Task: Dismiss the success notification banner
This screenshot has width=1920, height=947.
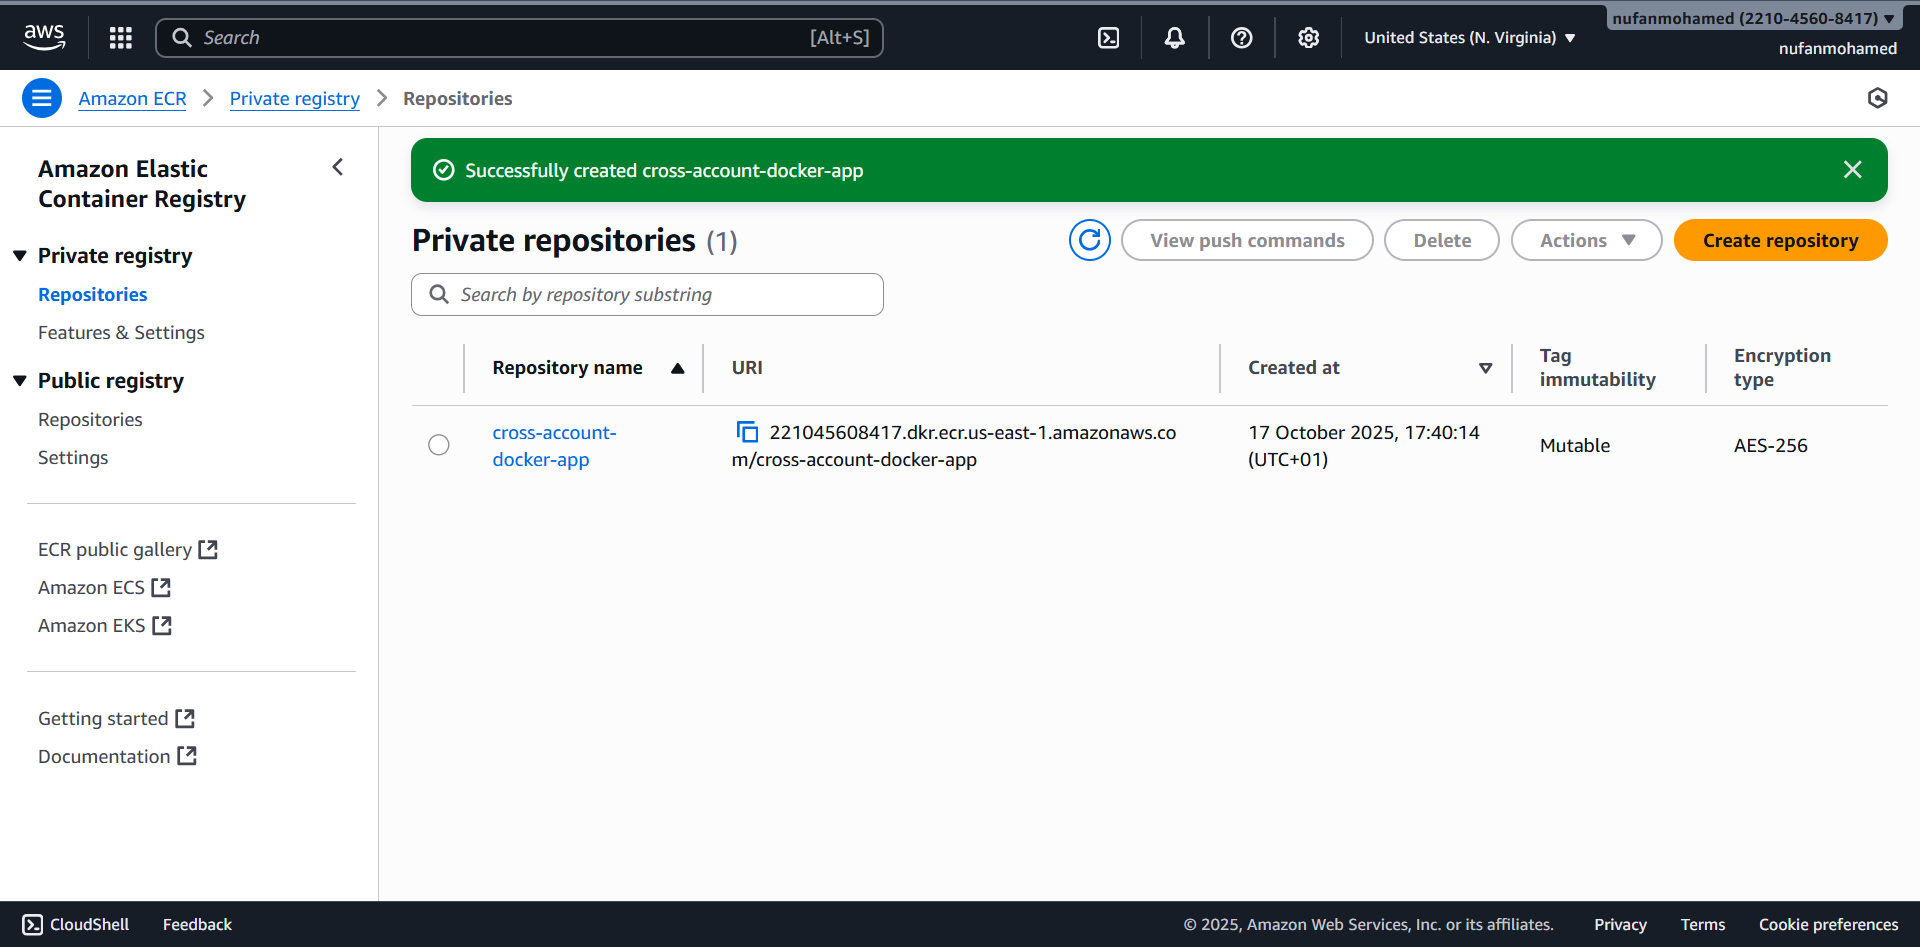Action: point(1852,170)
